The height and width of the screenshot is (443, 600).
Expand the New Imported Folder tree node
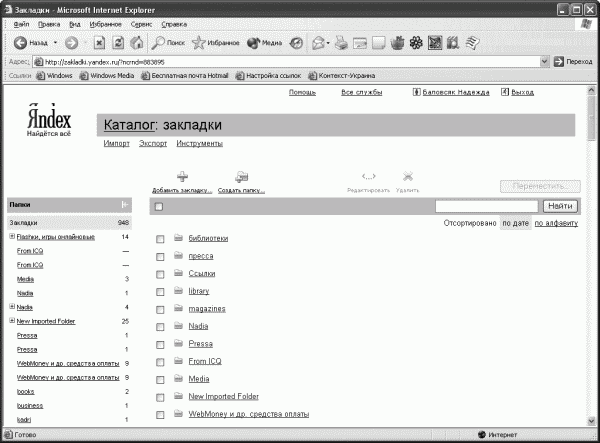coord(12,321)
